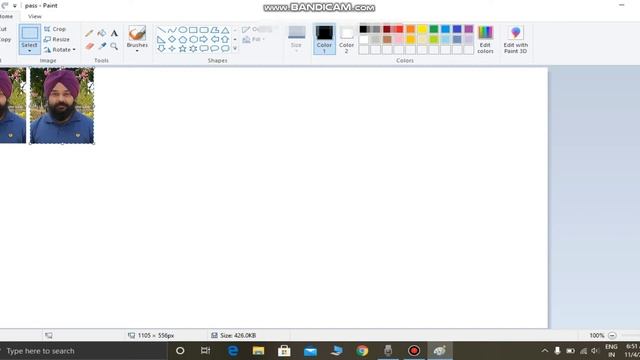Image resolution: width=640 pixels, height=360 pixels.
Task: Open the Edit colors dialog
Action: [x=485, y=39]
